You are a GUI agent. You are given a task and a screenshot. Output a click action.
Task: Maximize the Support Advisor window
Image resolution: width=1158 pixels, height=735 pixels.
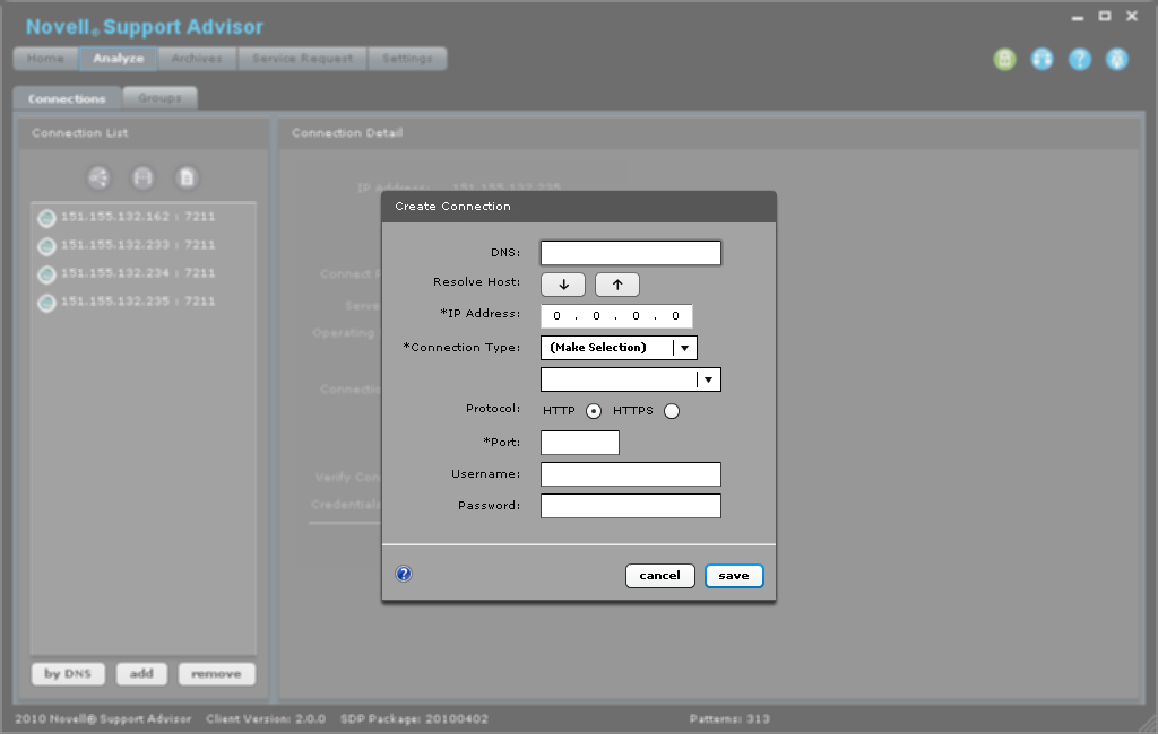point(1105,16)
